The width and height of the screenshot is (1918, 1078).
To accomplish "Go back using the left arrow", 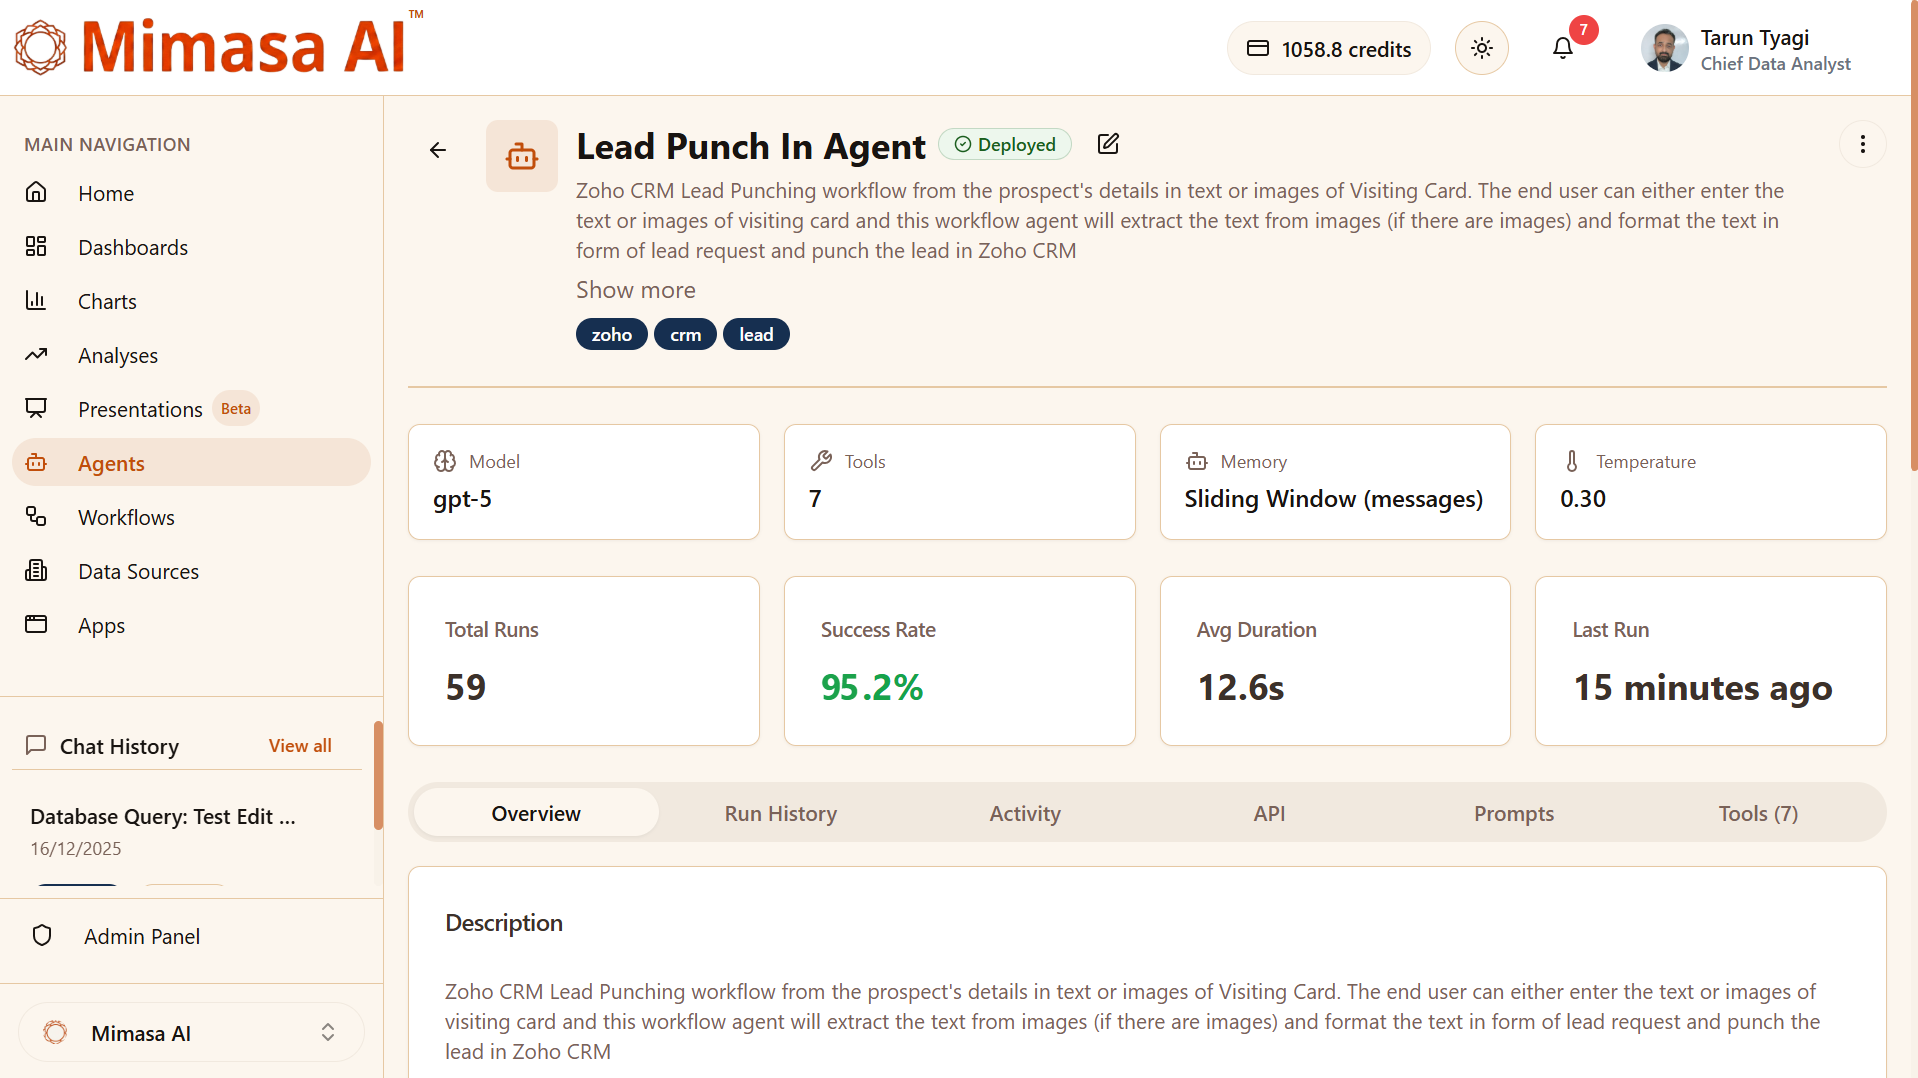I will click(438, 150).
